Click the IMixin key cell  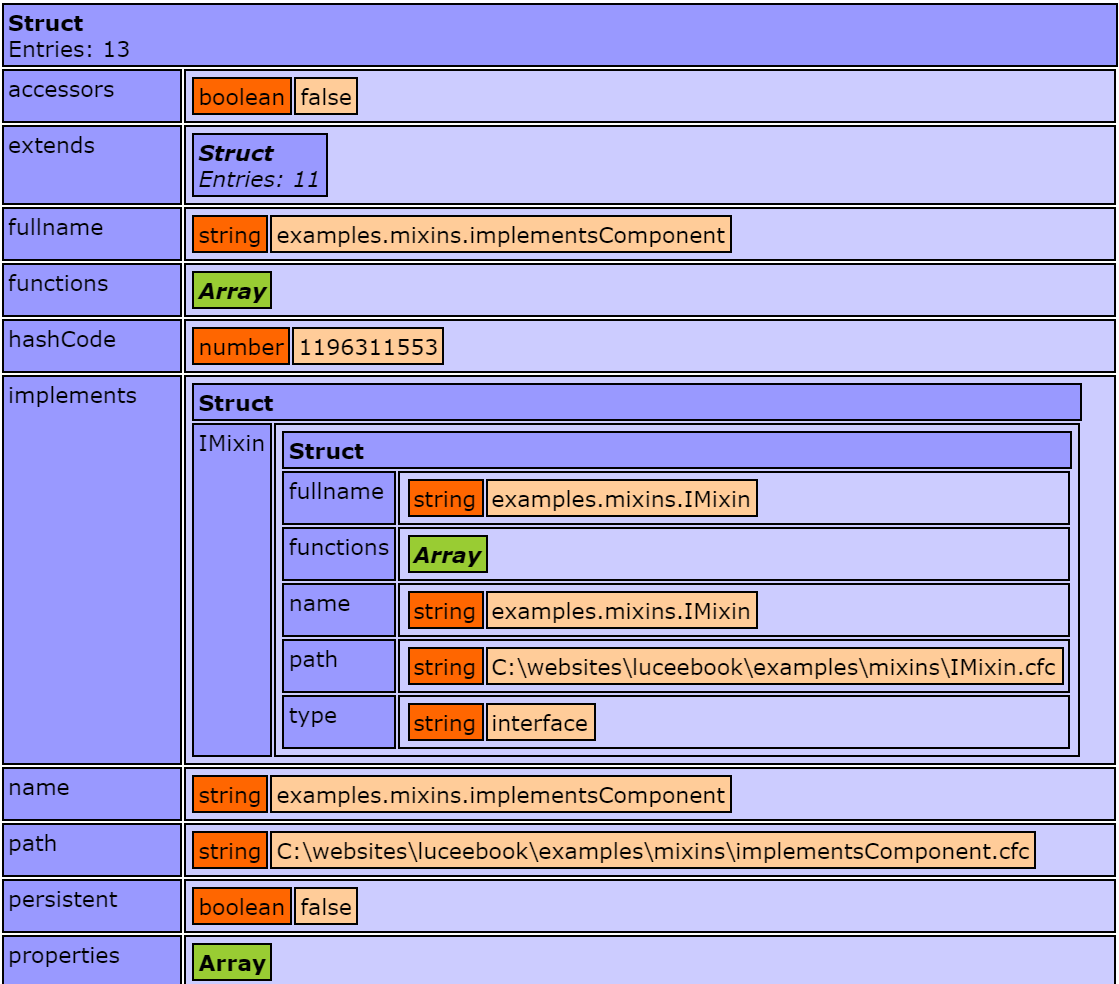tap(232, 590)
